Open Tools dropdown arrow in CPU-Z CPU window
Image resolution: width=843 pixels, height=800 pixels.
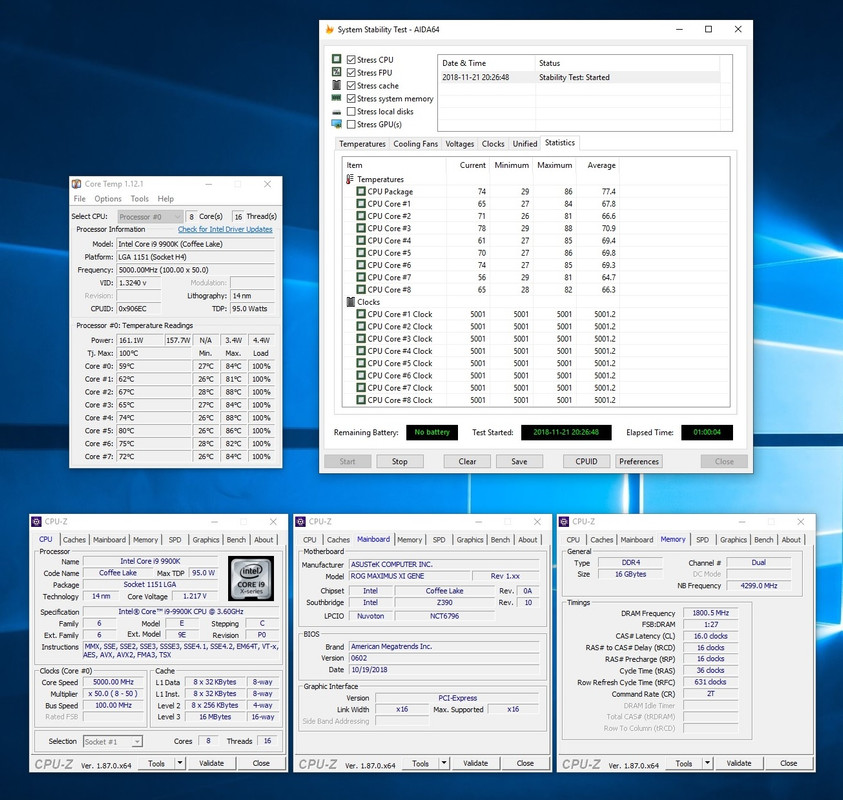[x=180, y=763]
